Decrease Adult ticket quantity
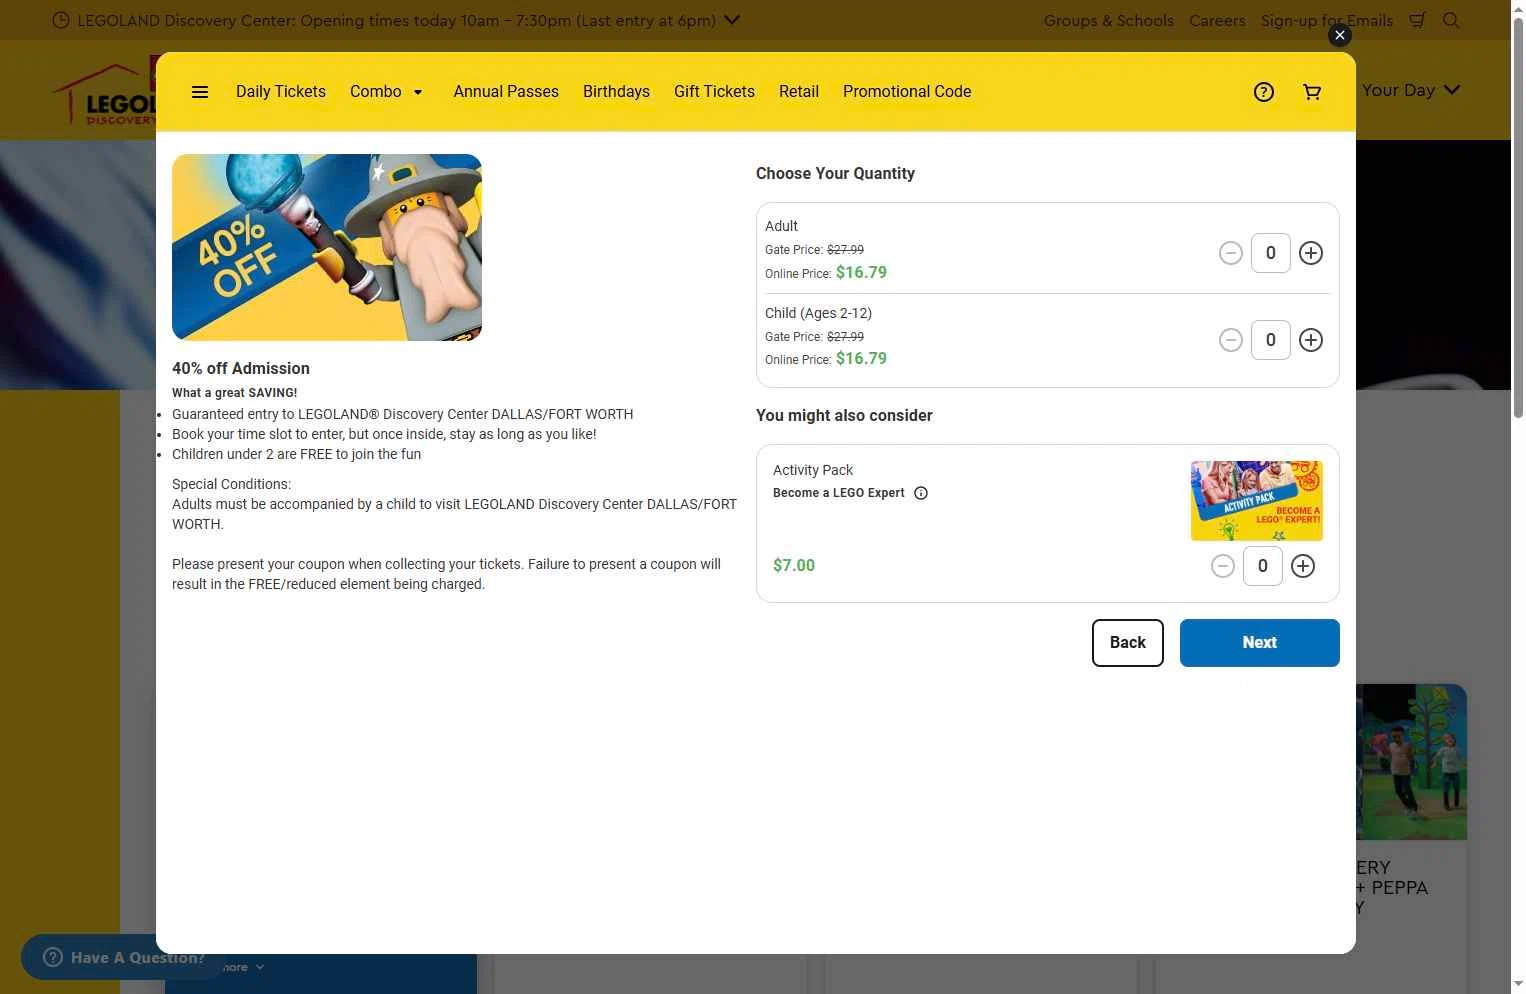1526x994 pixels. click(1231, 253)
